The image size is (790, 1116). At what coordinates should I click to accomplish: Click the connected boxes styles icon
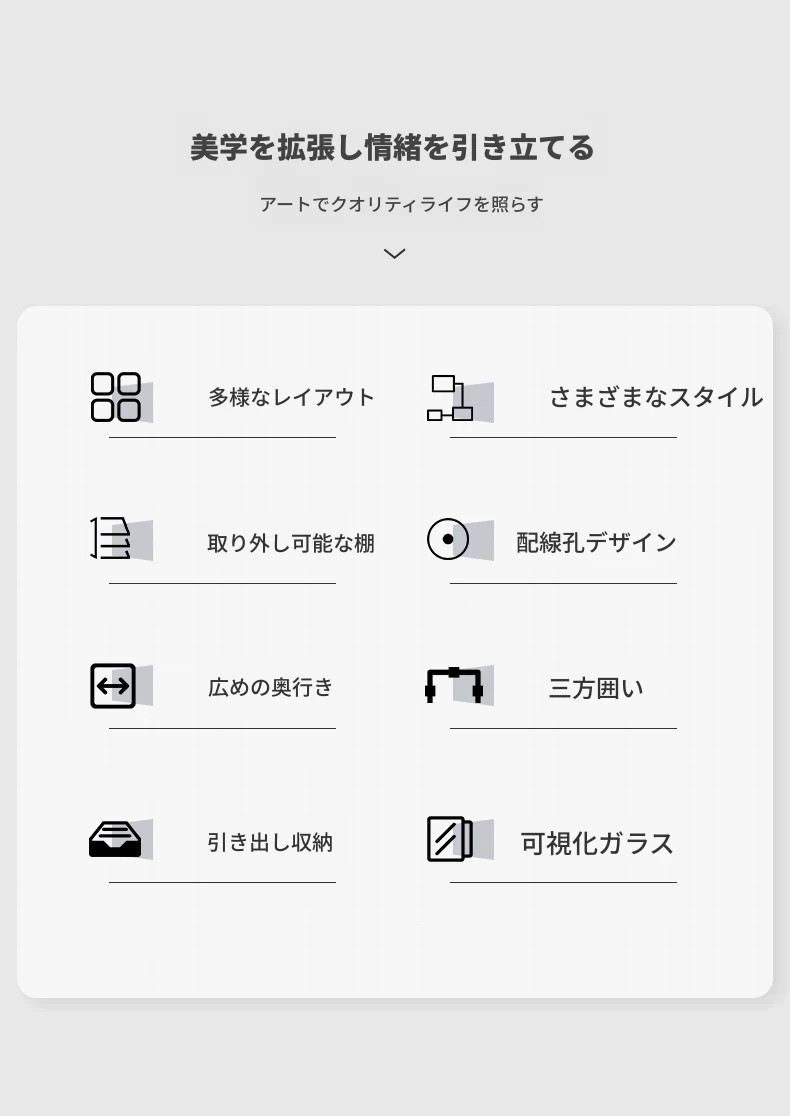[450, 398]
